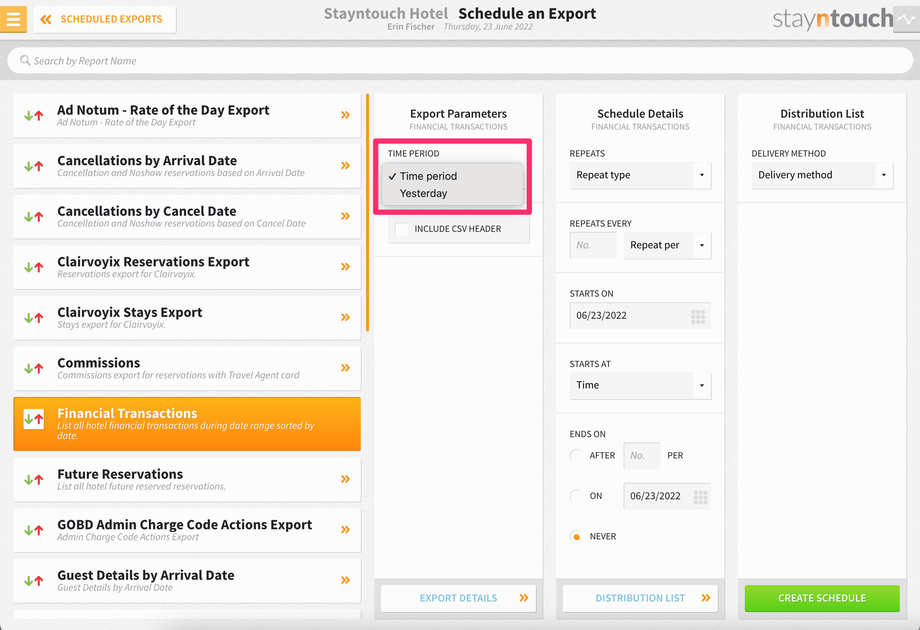This screenshot has height=630, width=920.
Task: Open chevron for Cancellations by Cancel Date
Action: pos(346,216)
